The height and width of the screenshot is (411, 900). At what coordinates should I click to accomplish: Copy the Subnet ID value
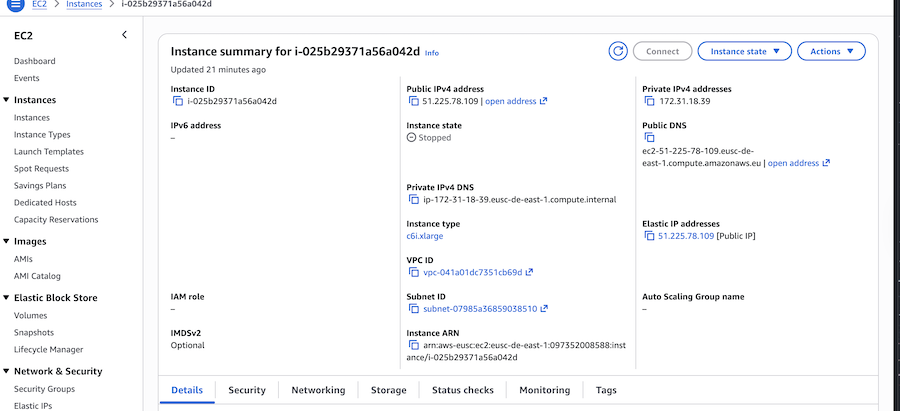coord(413,309)
